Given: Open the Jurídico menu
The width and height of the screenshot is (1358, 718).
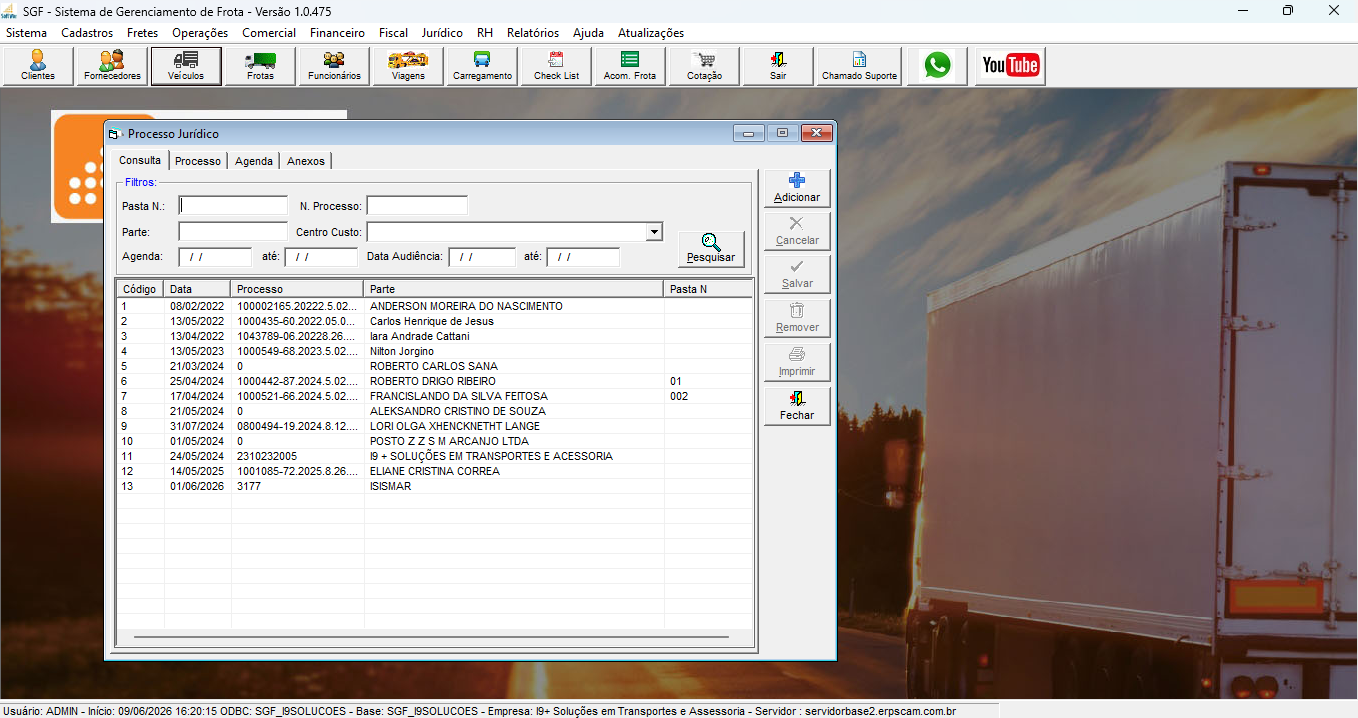Looking at the screenshot, I should (442, 33).
